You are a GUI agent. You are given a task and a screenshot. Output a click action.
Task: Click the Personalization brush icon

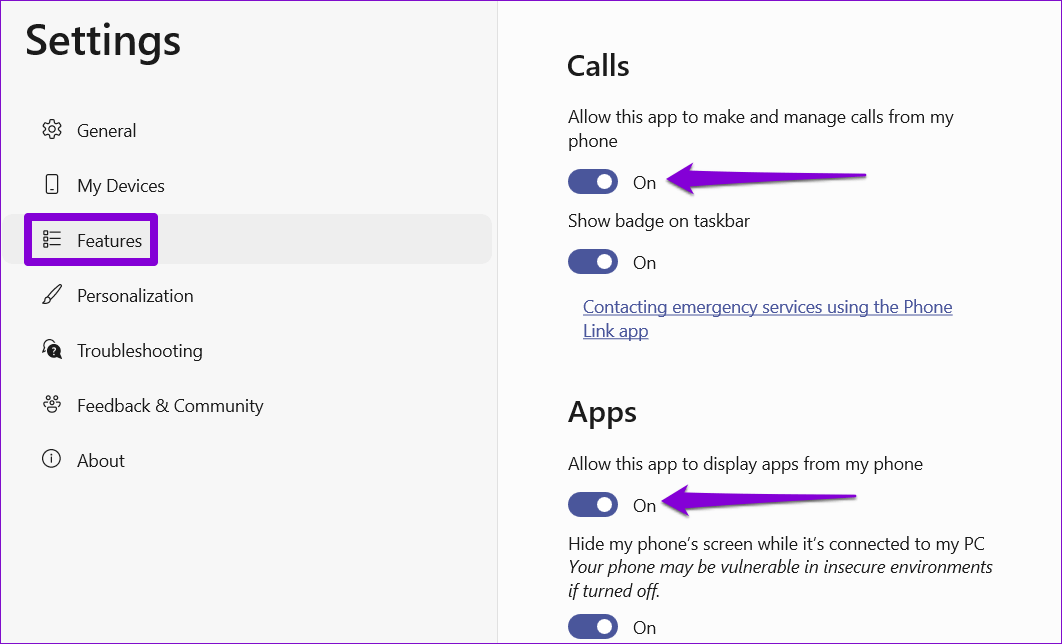52,295
